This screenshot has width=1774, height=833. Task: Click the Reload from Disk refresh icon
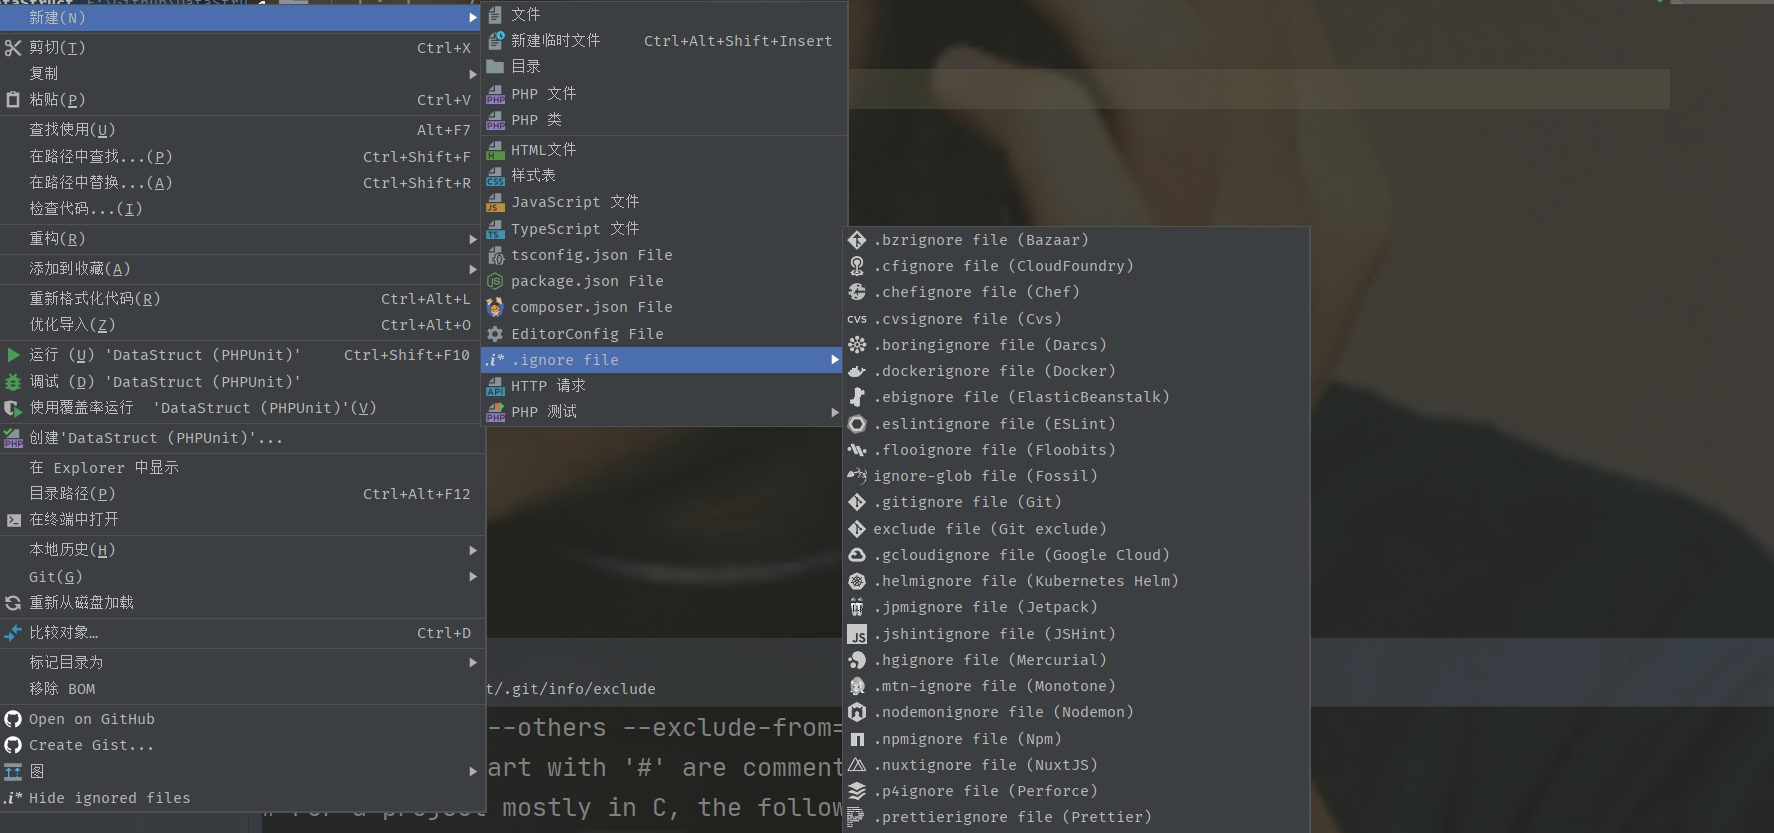click(x=13, y=603)
